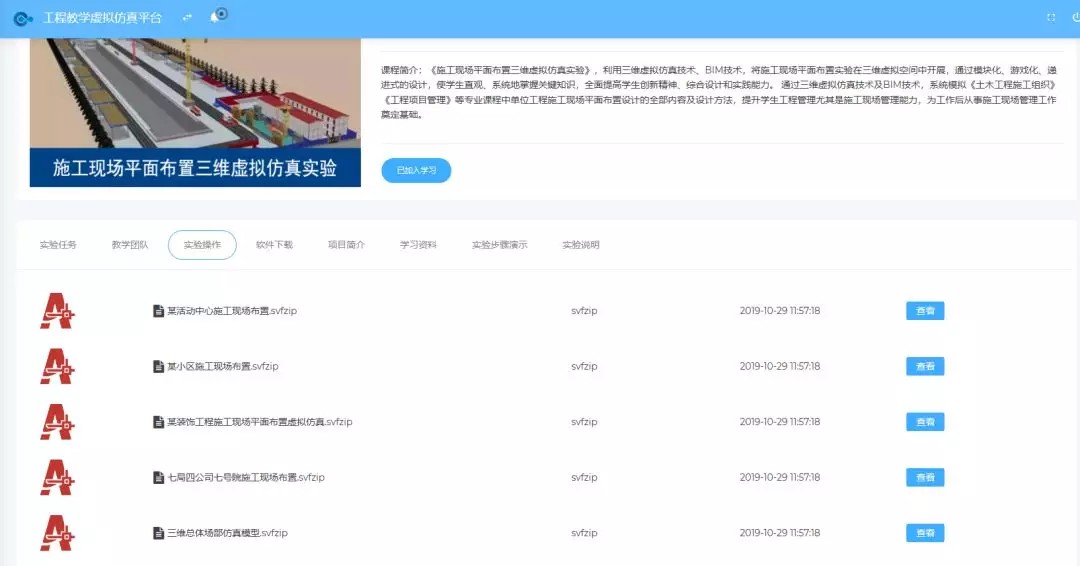The width and height of the screenshot is (1080, 566).
Task: Click document icon beside 某活动中心施工现场布置.svfzip
Action: [x=158, y=311]
